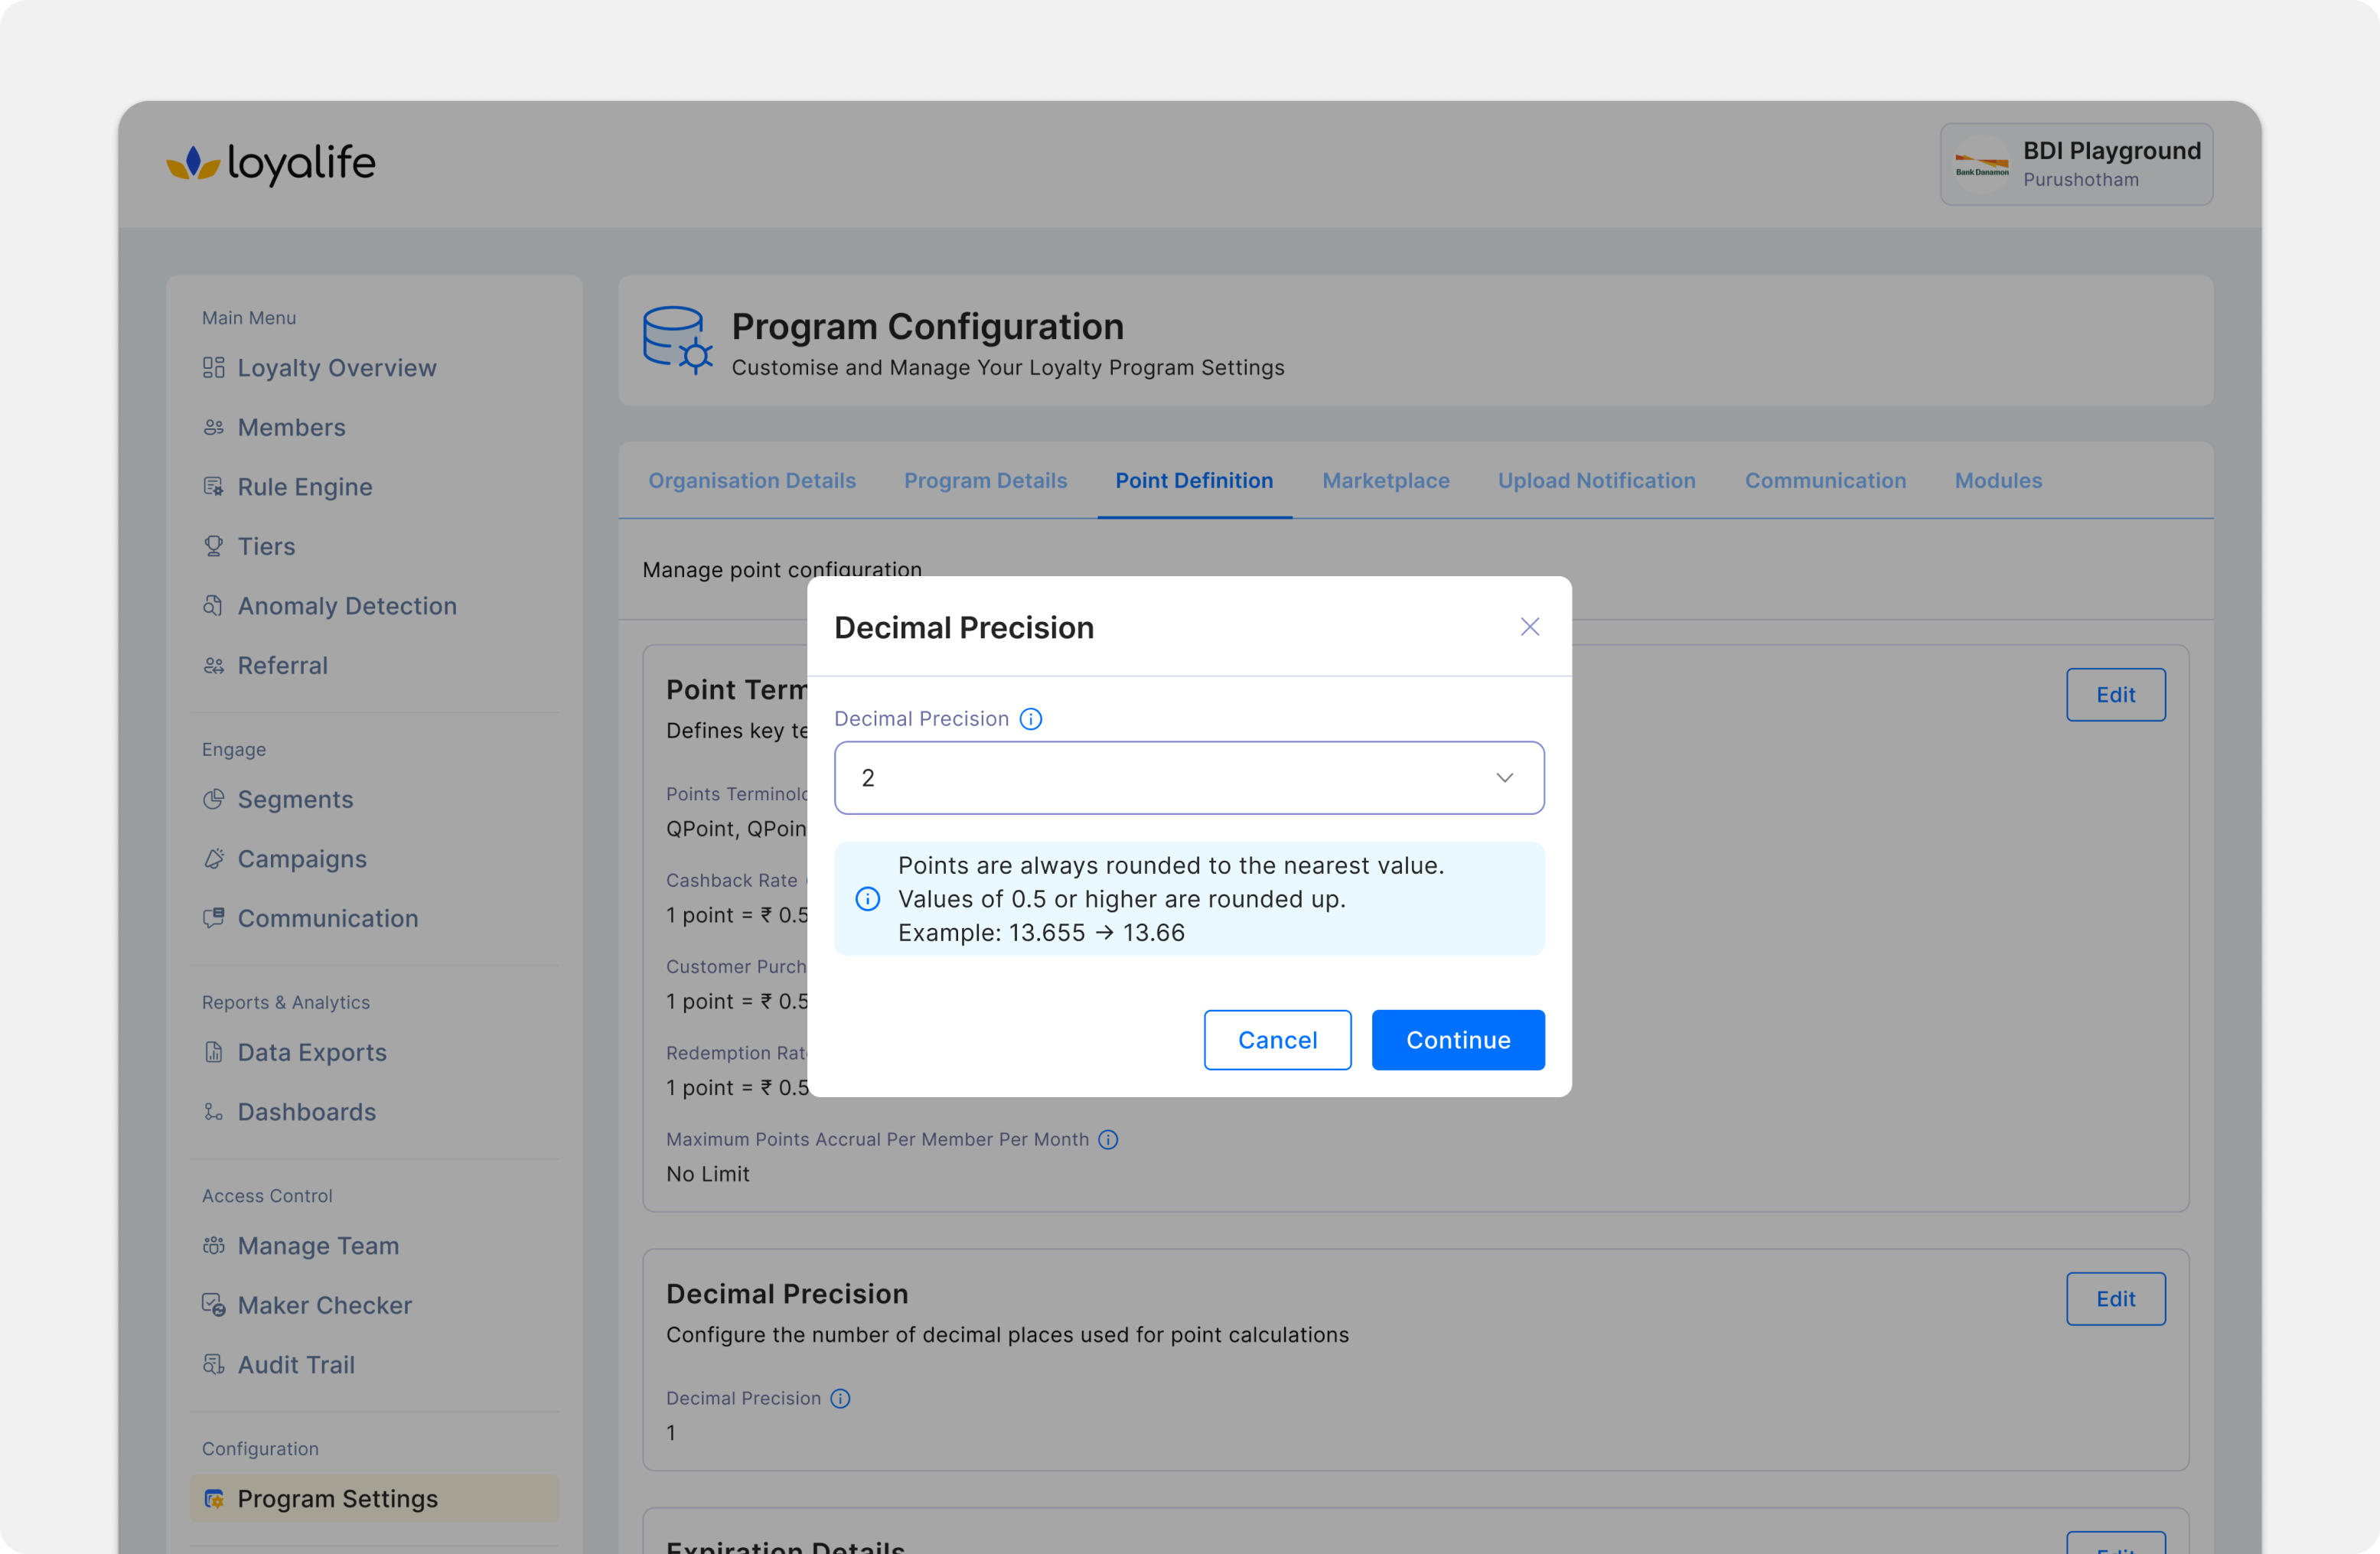Click the Maker Checker icon
This screenshot has width=2380, height=1554.
pos(213,1305)
